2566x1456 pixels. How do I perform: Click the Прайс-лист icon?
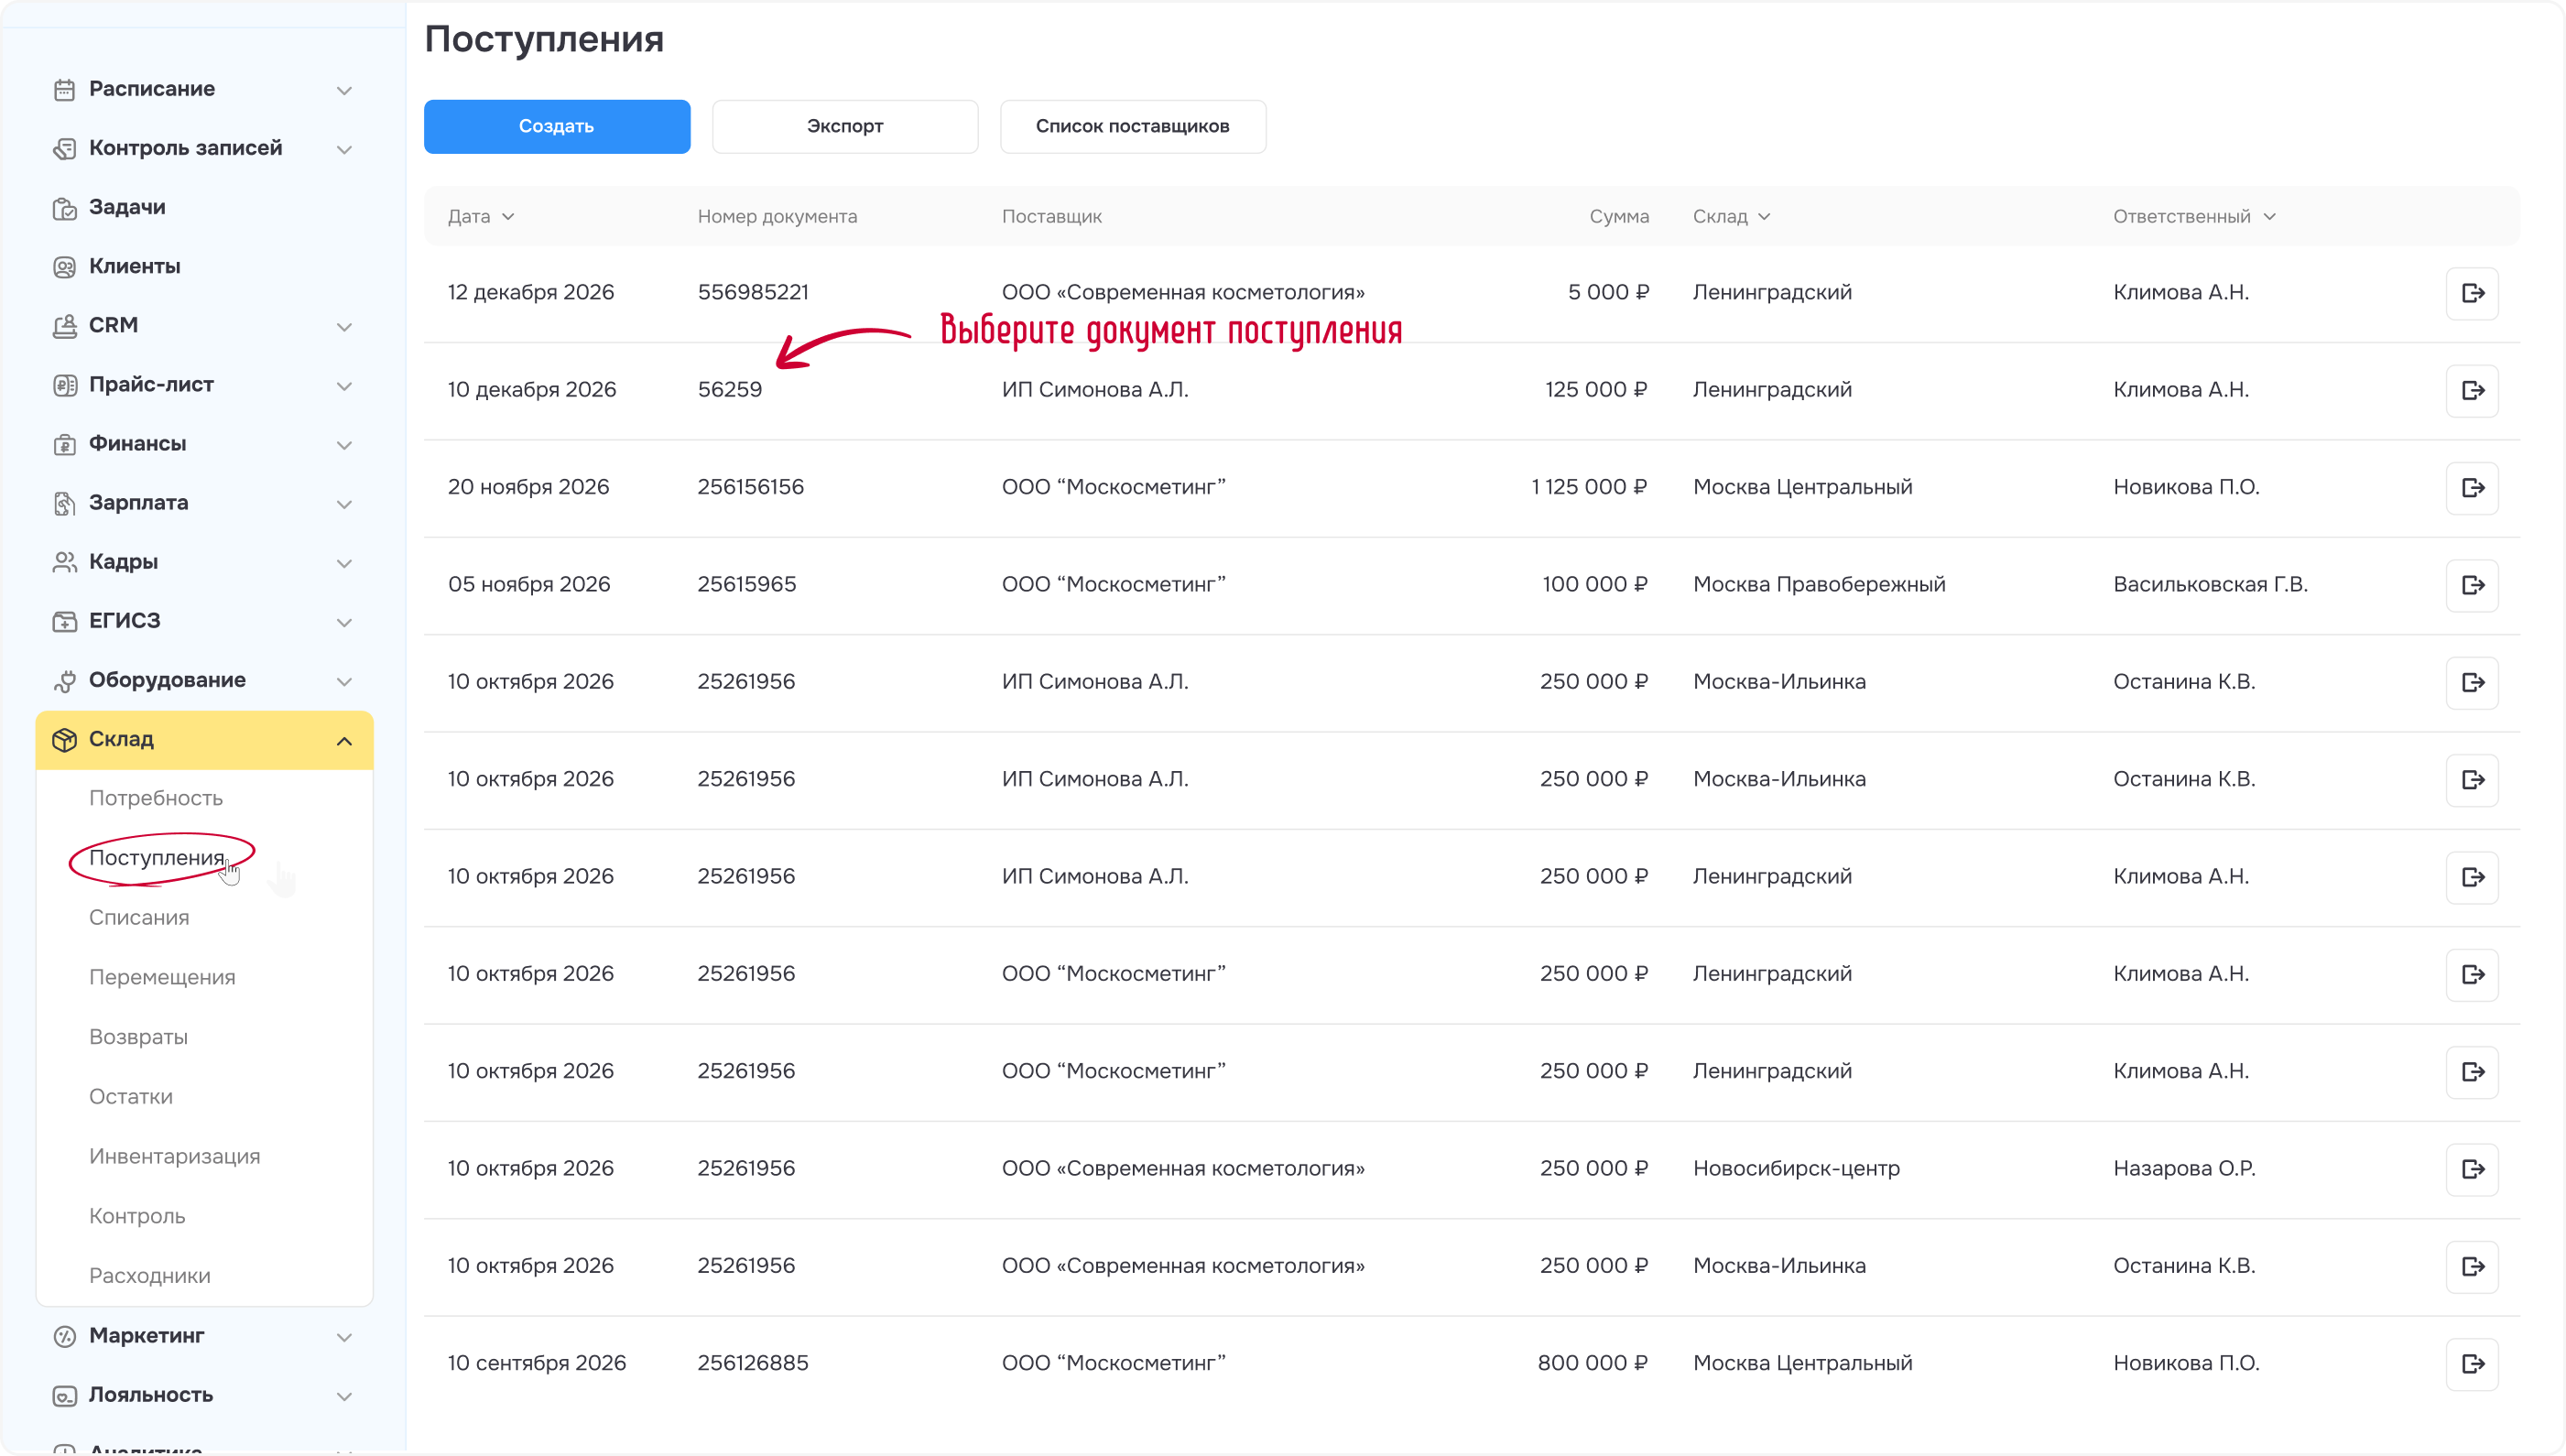pyautogui.click(x=64, y=385)
